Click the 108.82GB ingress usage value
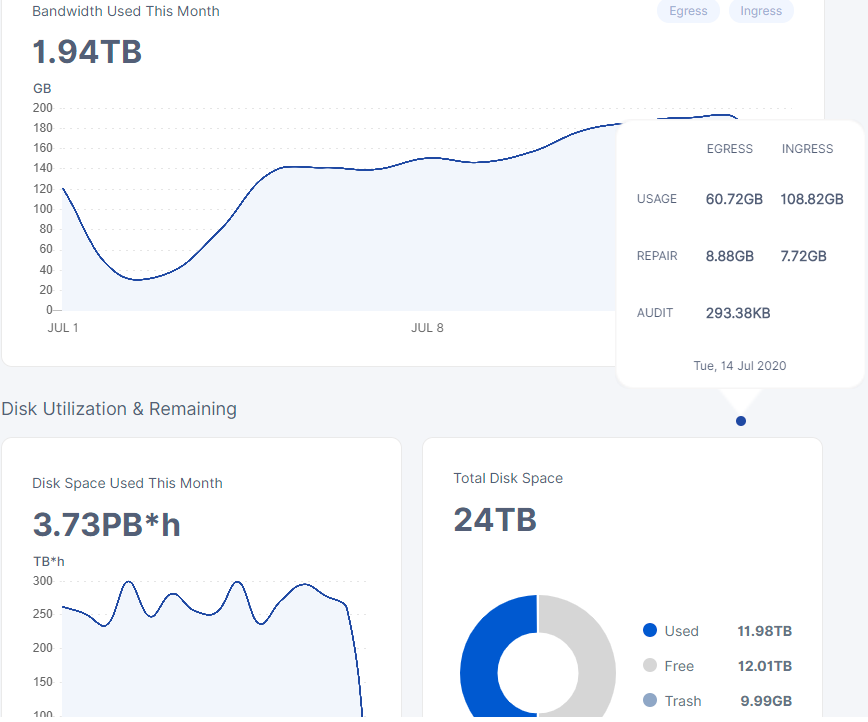This screenshot has width=868, height=722. point(811,199)
